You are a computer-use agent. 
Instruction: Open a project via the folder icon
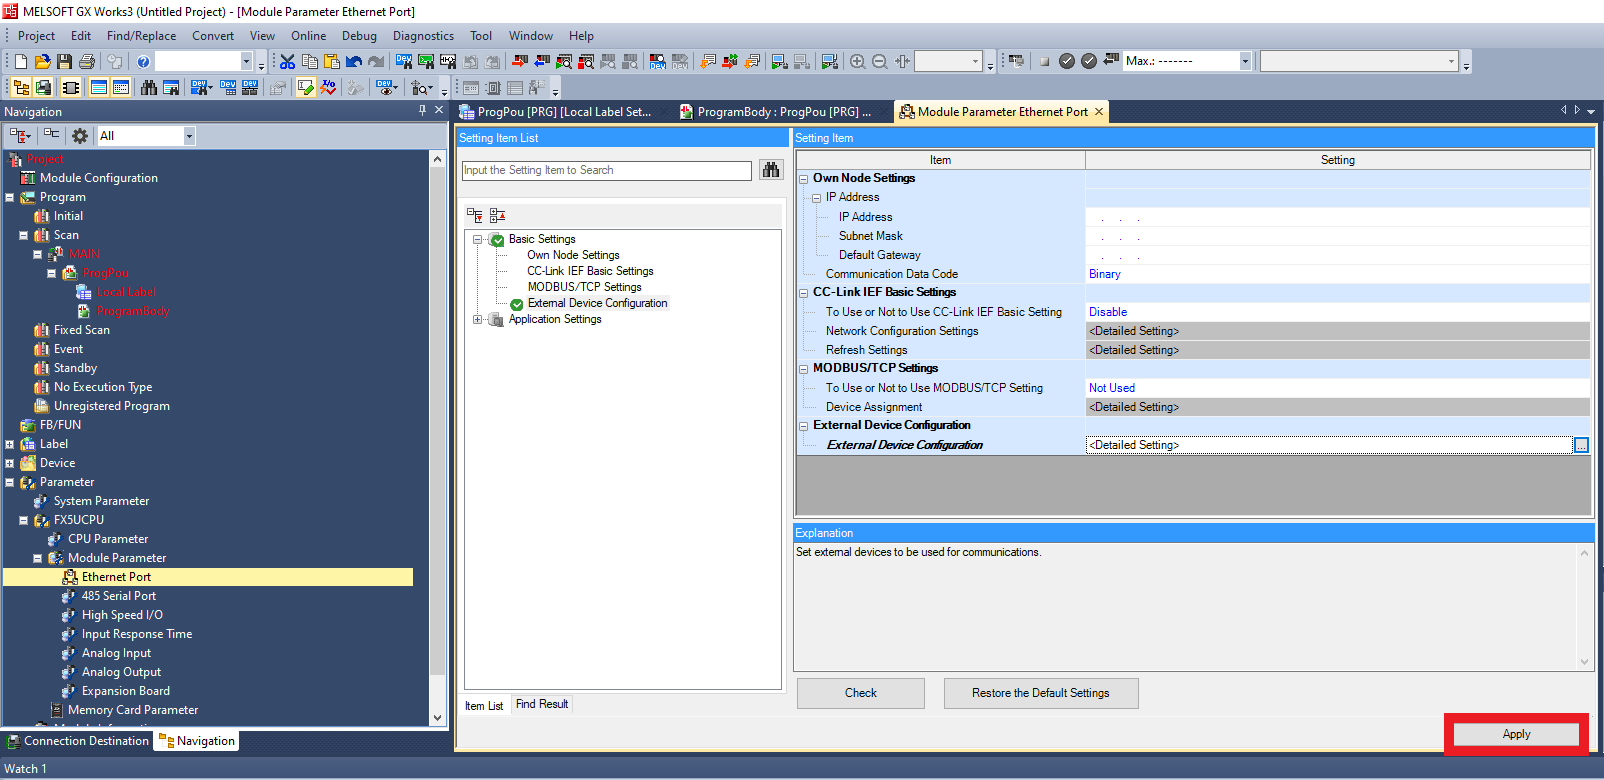coord(43,61)
